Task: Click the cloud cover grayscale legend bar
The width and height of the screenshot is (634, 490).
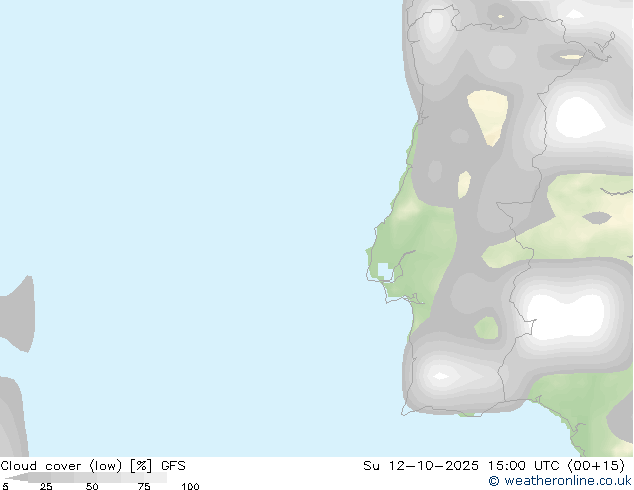Action: [x=86, y=477]
